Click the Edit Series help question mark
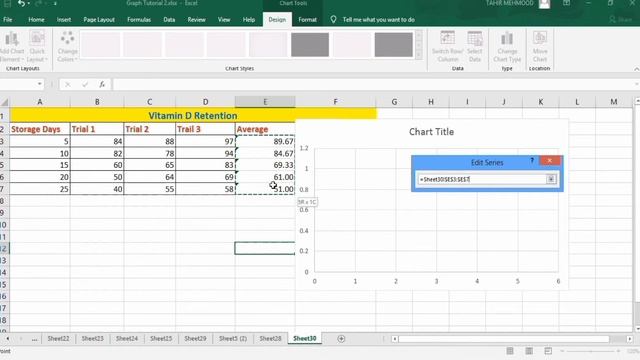This screenshot has height=360, width=640. 532,161
